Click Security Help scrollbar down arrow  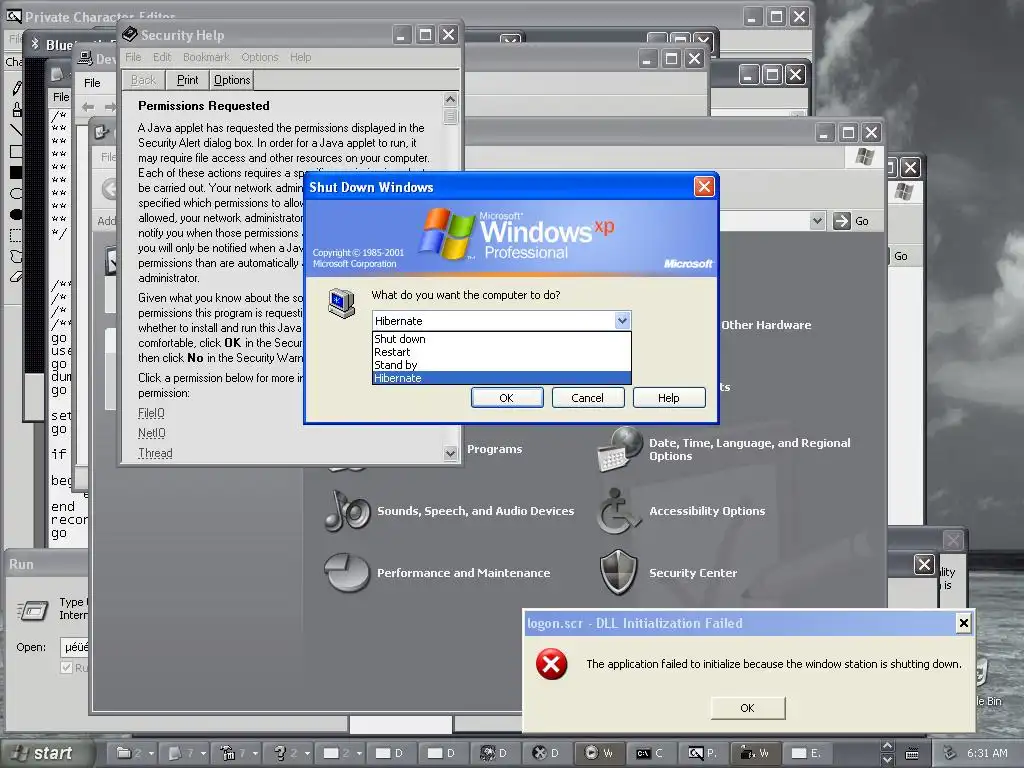[450, 453]
